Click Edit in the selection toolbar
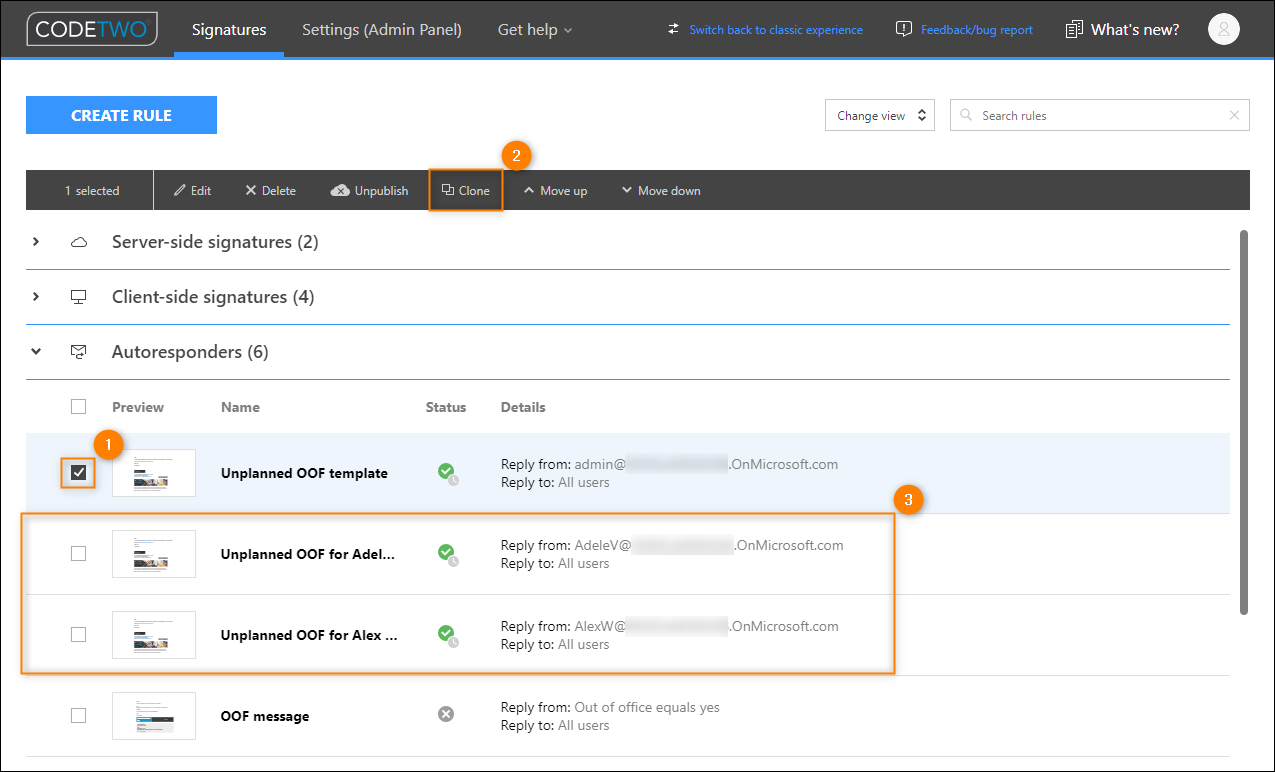The height and width of the screenshot is (772, 1275). (x=193, y=190)
